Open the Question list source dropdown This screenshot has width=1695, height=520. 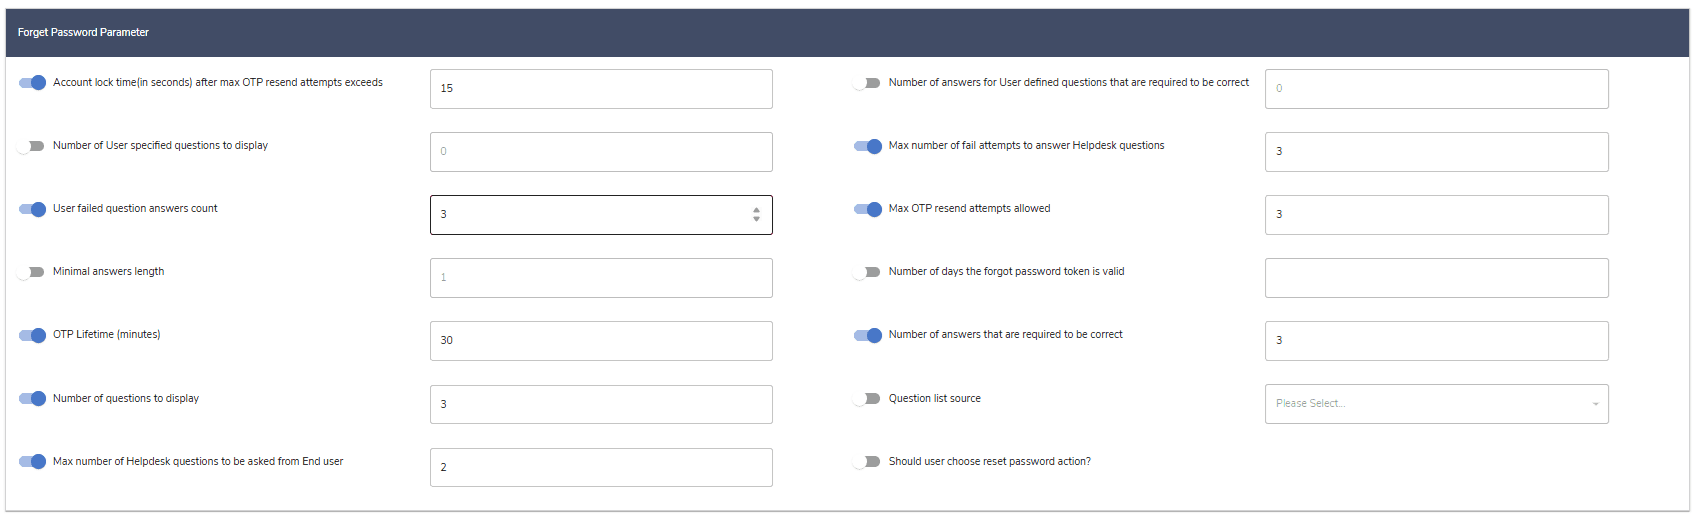(x=1436, y=404)
